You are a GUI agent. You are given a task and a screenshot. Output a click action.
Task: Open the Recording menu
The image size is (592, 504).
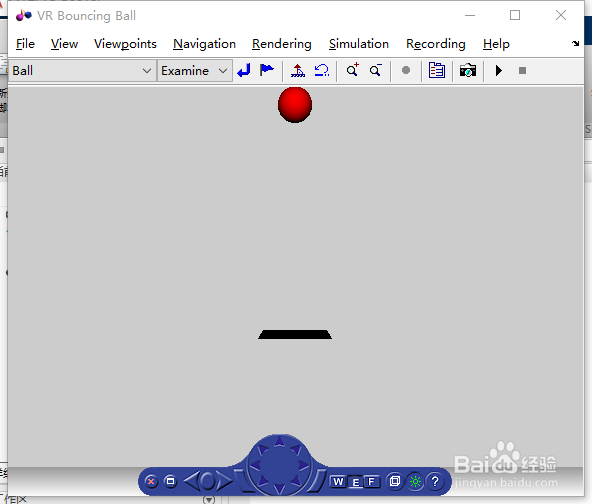pyautogui.click(x=436, y=44)
